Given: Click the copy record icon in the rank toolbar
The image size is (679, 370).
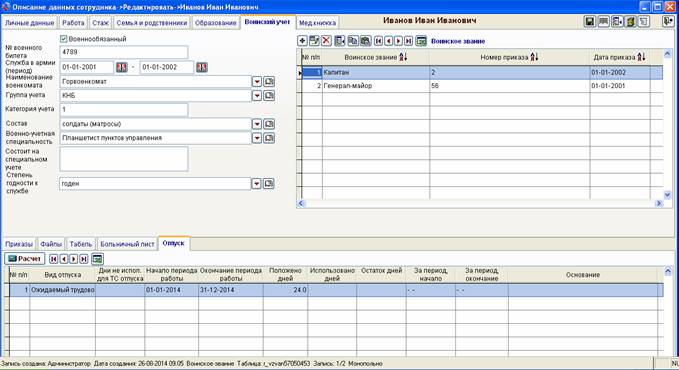Looking at the screenshot, I should [353, 41].
